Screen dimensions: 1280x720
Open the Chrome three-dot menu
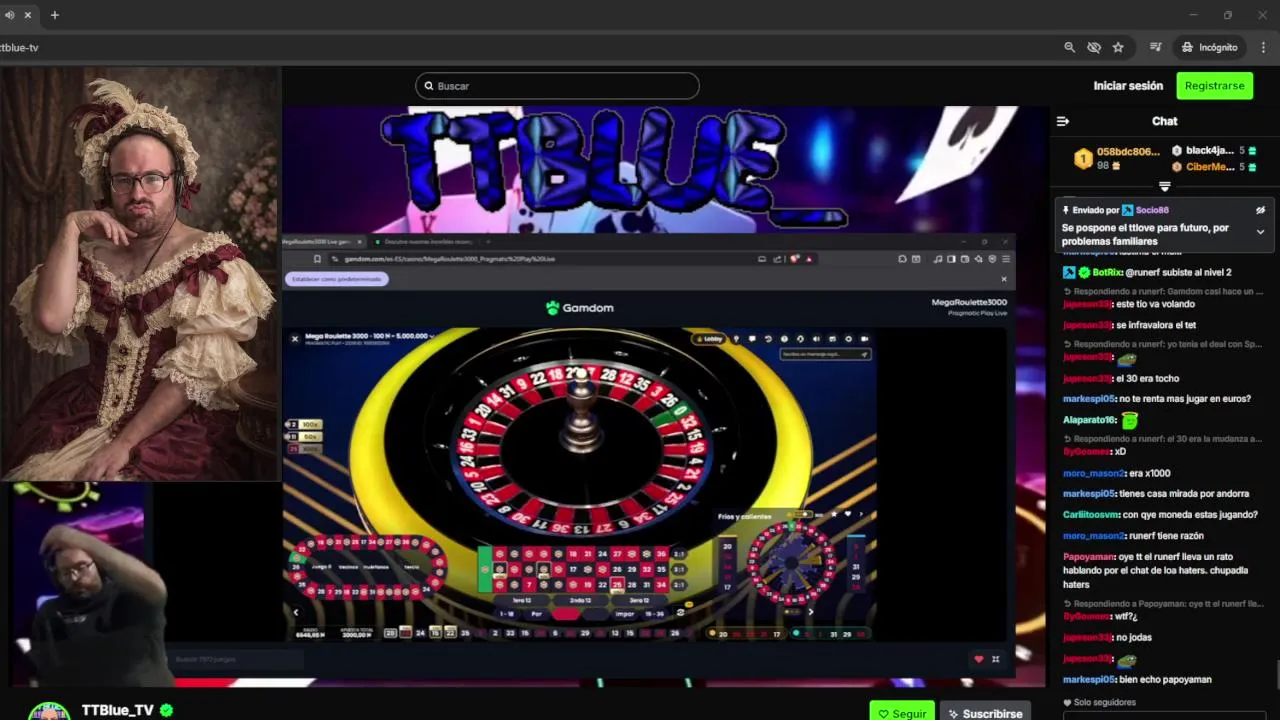[x=1263, y=47]
